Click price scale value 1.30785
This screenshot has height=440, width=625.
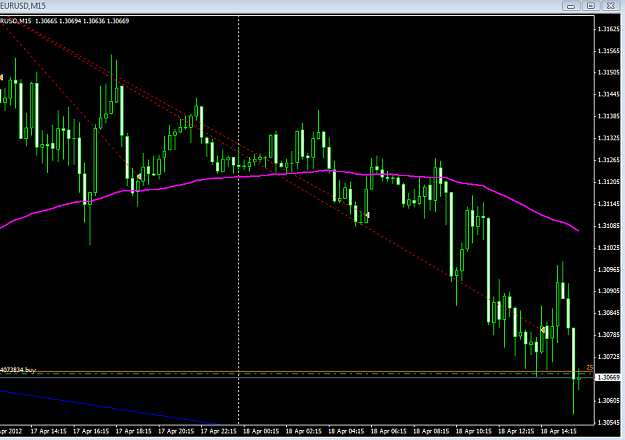pos(609,335)
